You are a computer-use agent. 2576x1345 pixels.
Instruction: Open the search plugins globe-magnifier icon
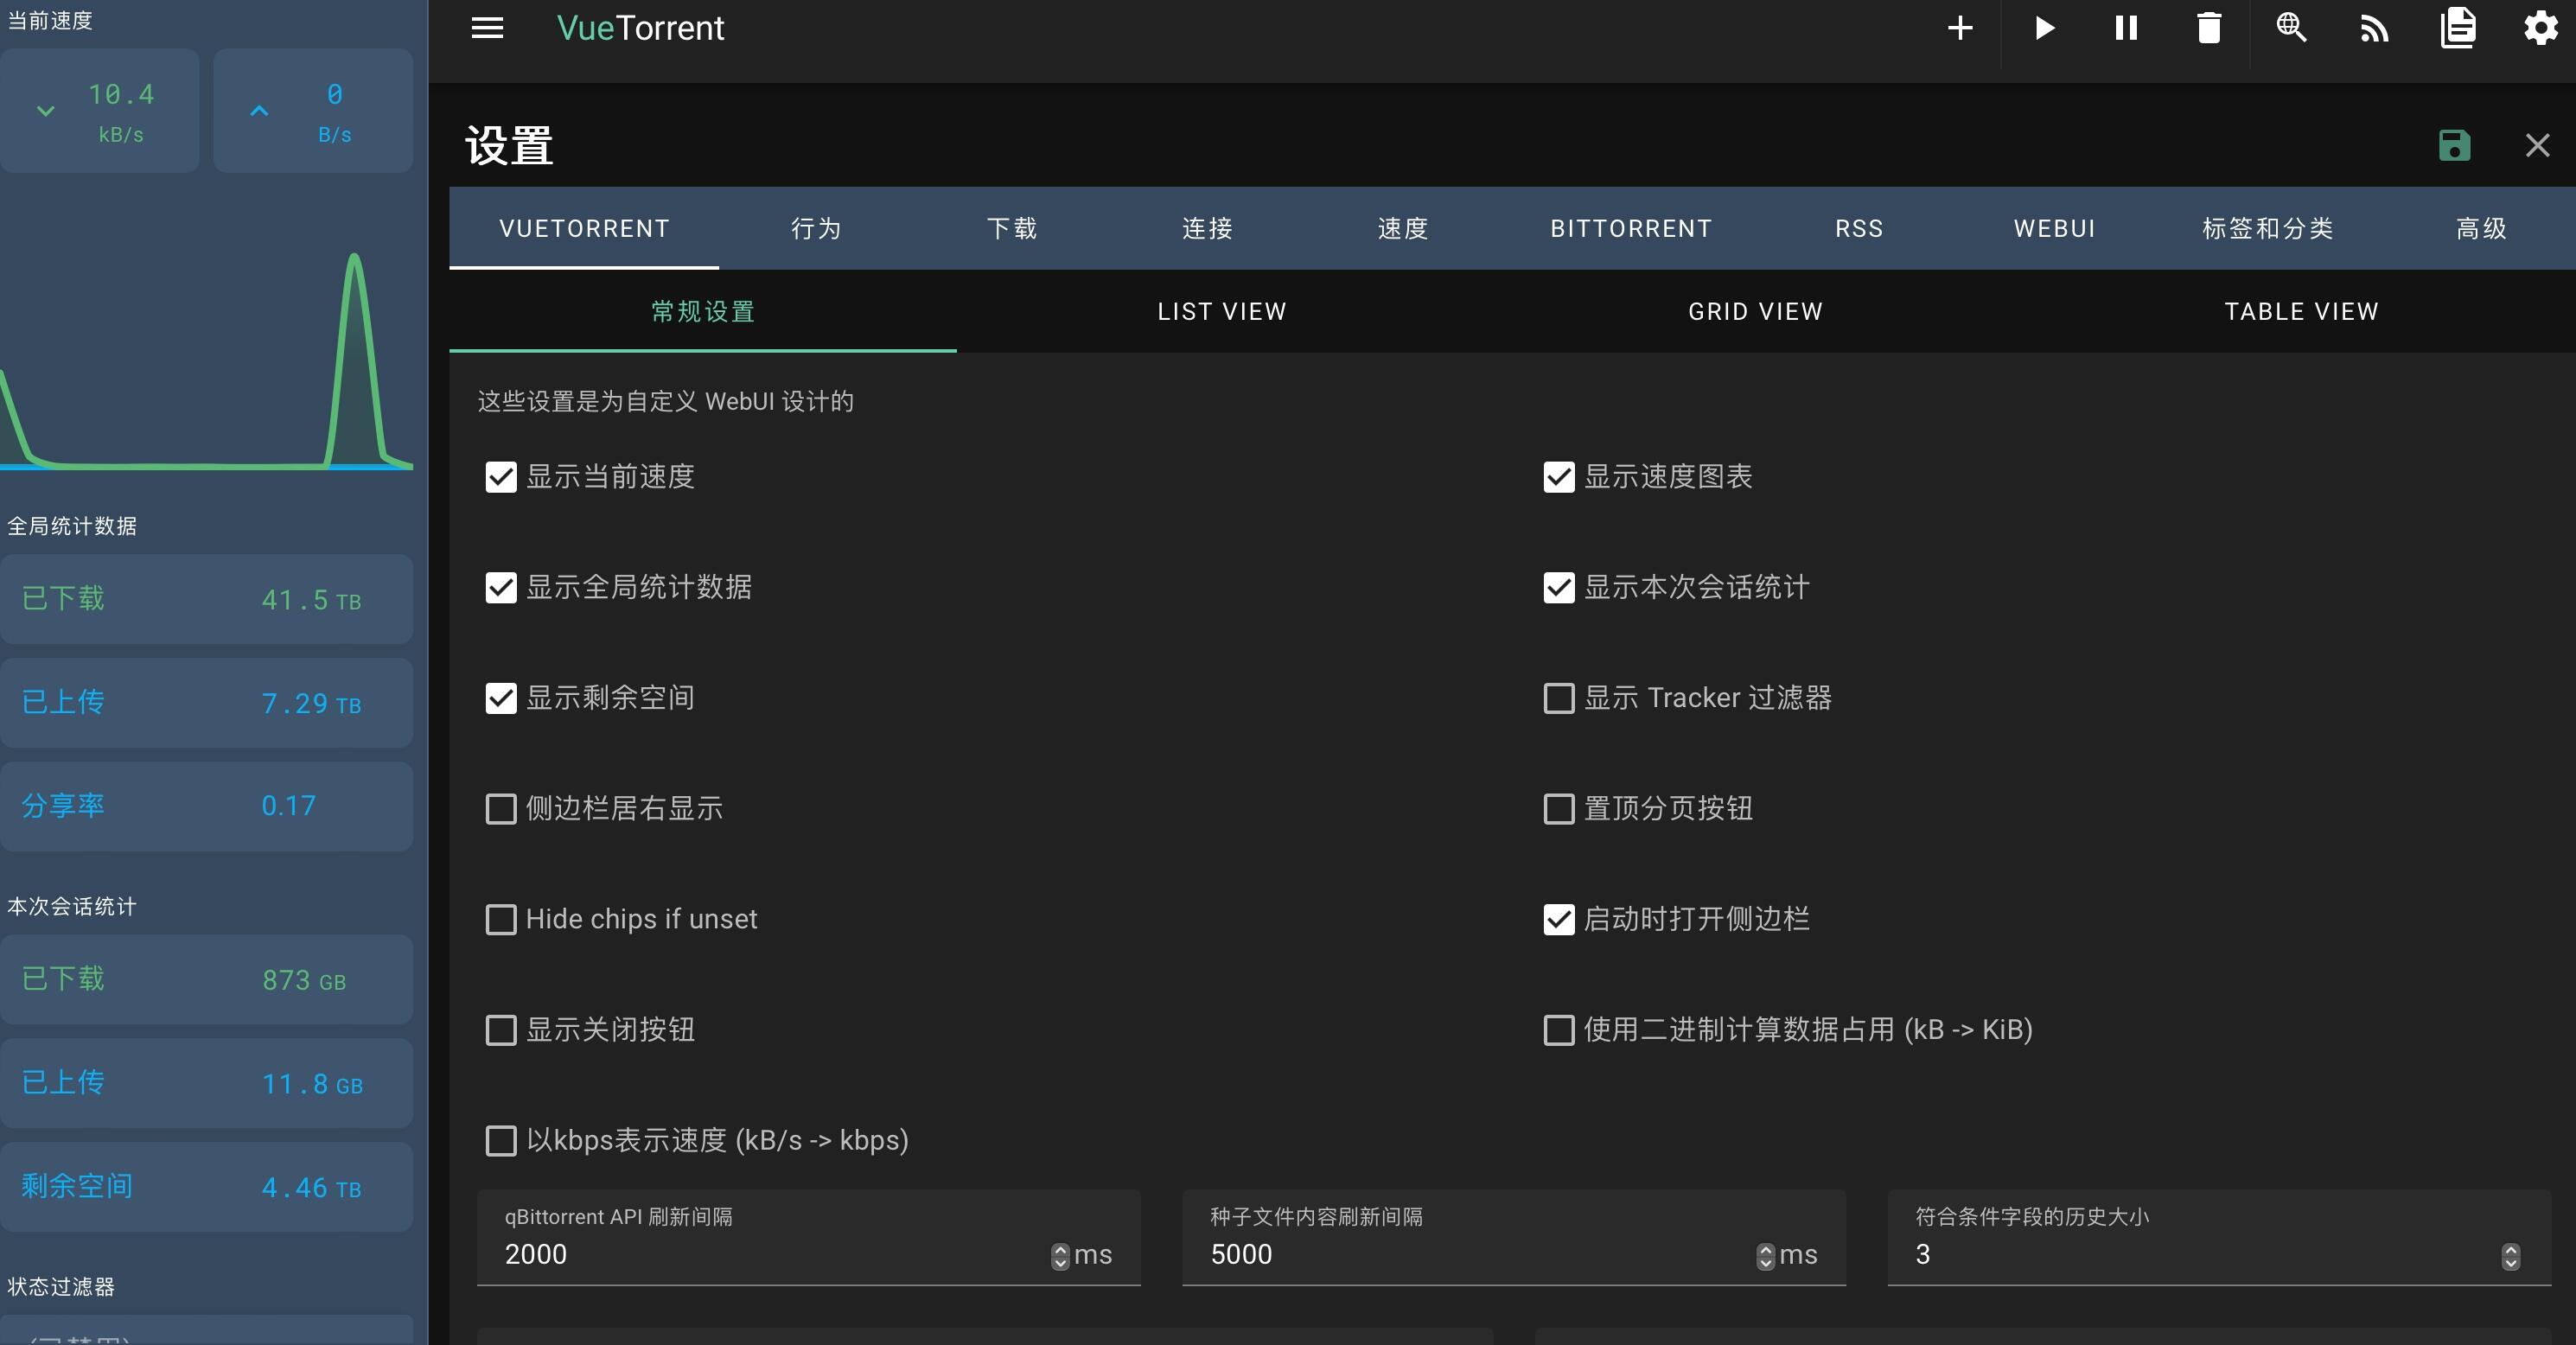tap(2291, 28)
